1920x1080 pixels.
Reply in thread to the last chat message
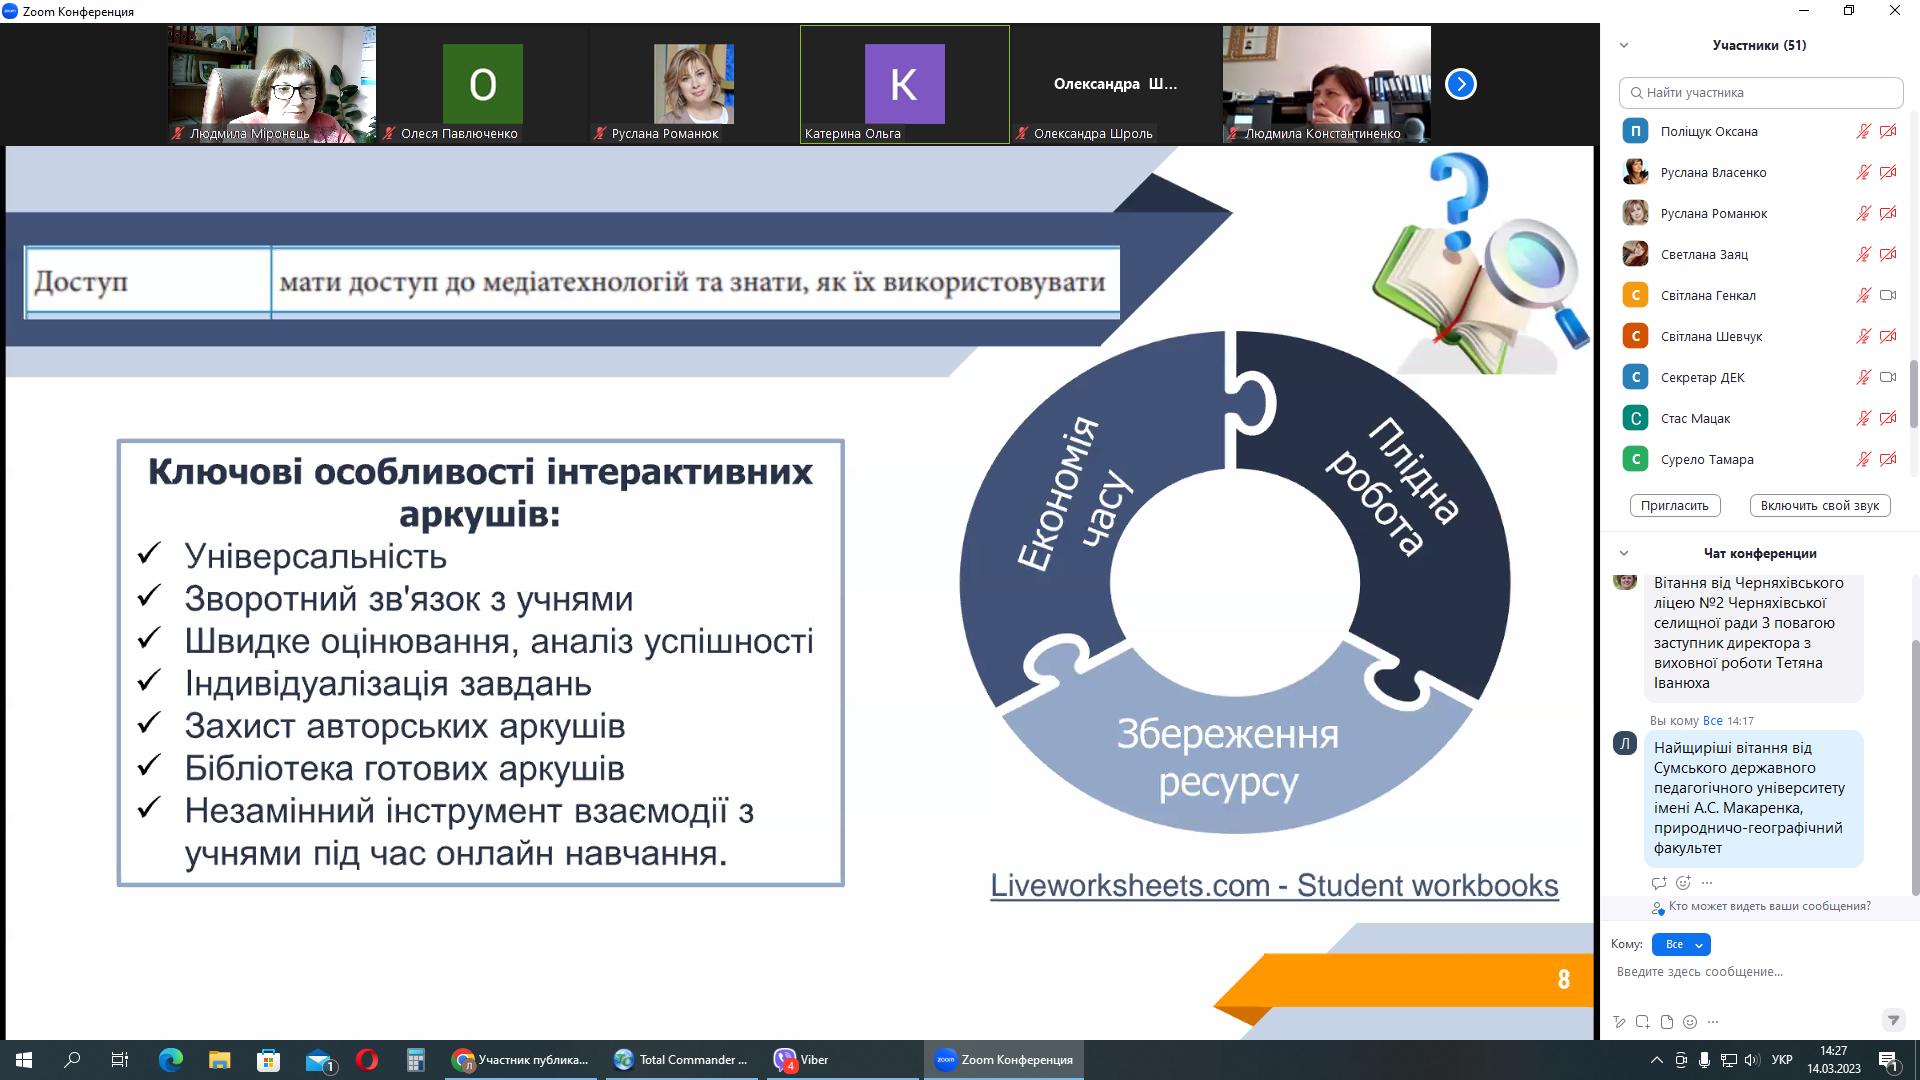1659,883
